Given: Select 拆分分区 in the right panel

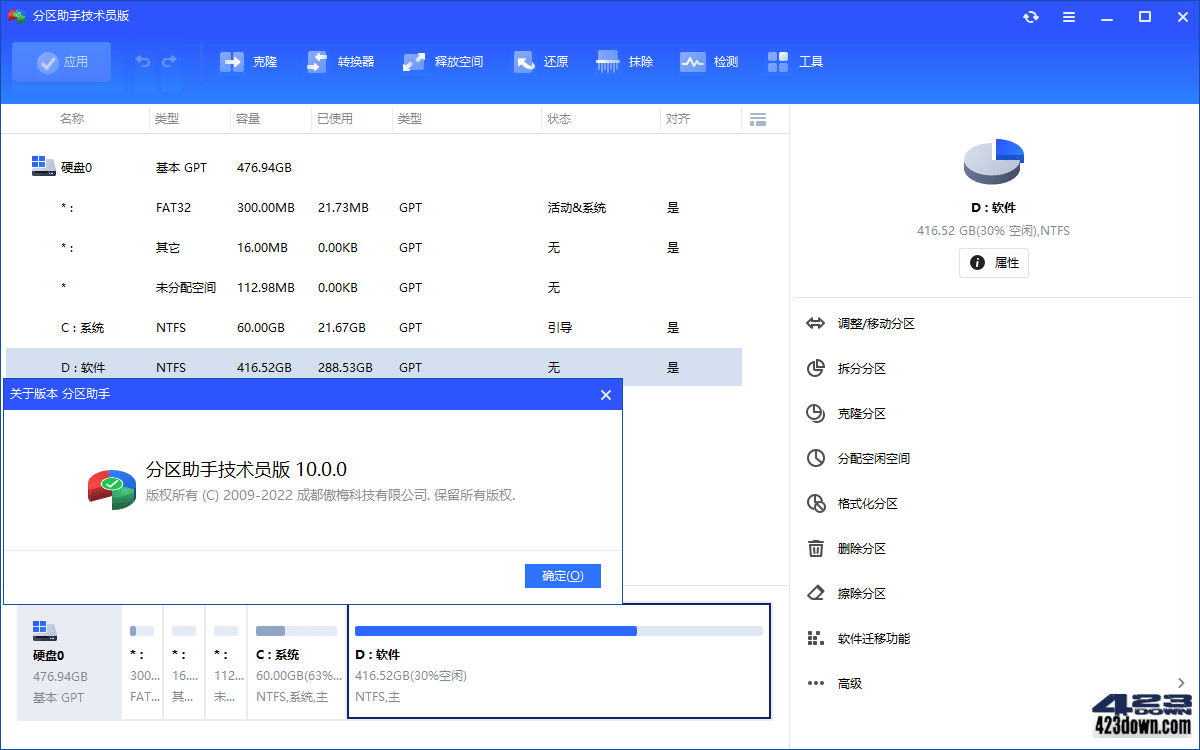Looking at the screenshot, I should pyautogui.click(x=863, y=368).
